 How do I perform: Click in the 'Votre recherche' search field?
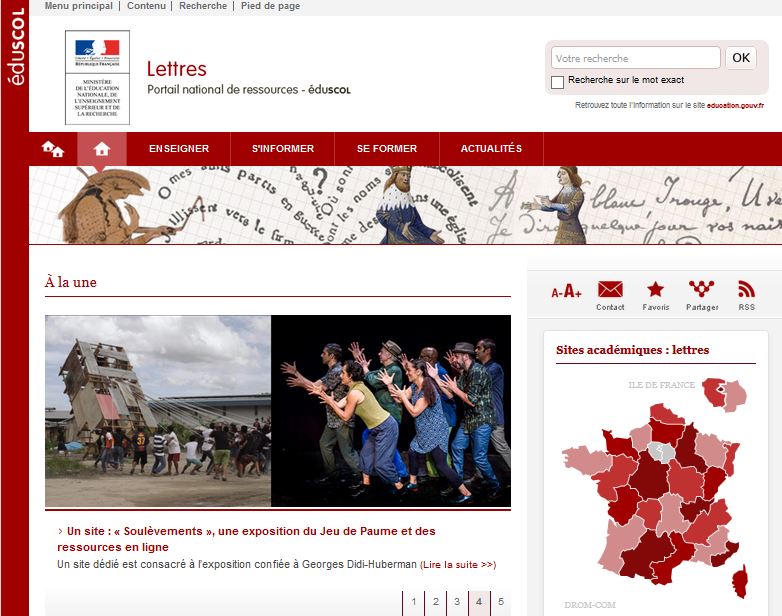coord(635,58)
